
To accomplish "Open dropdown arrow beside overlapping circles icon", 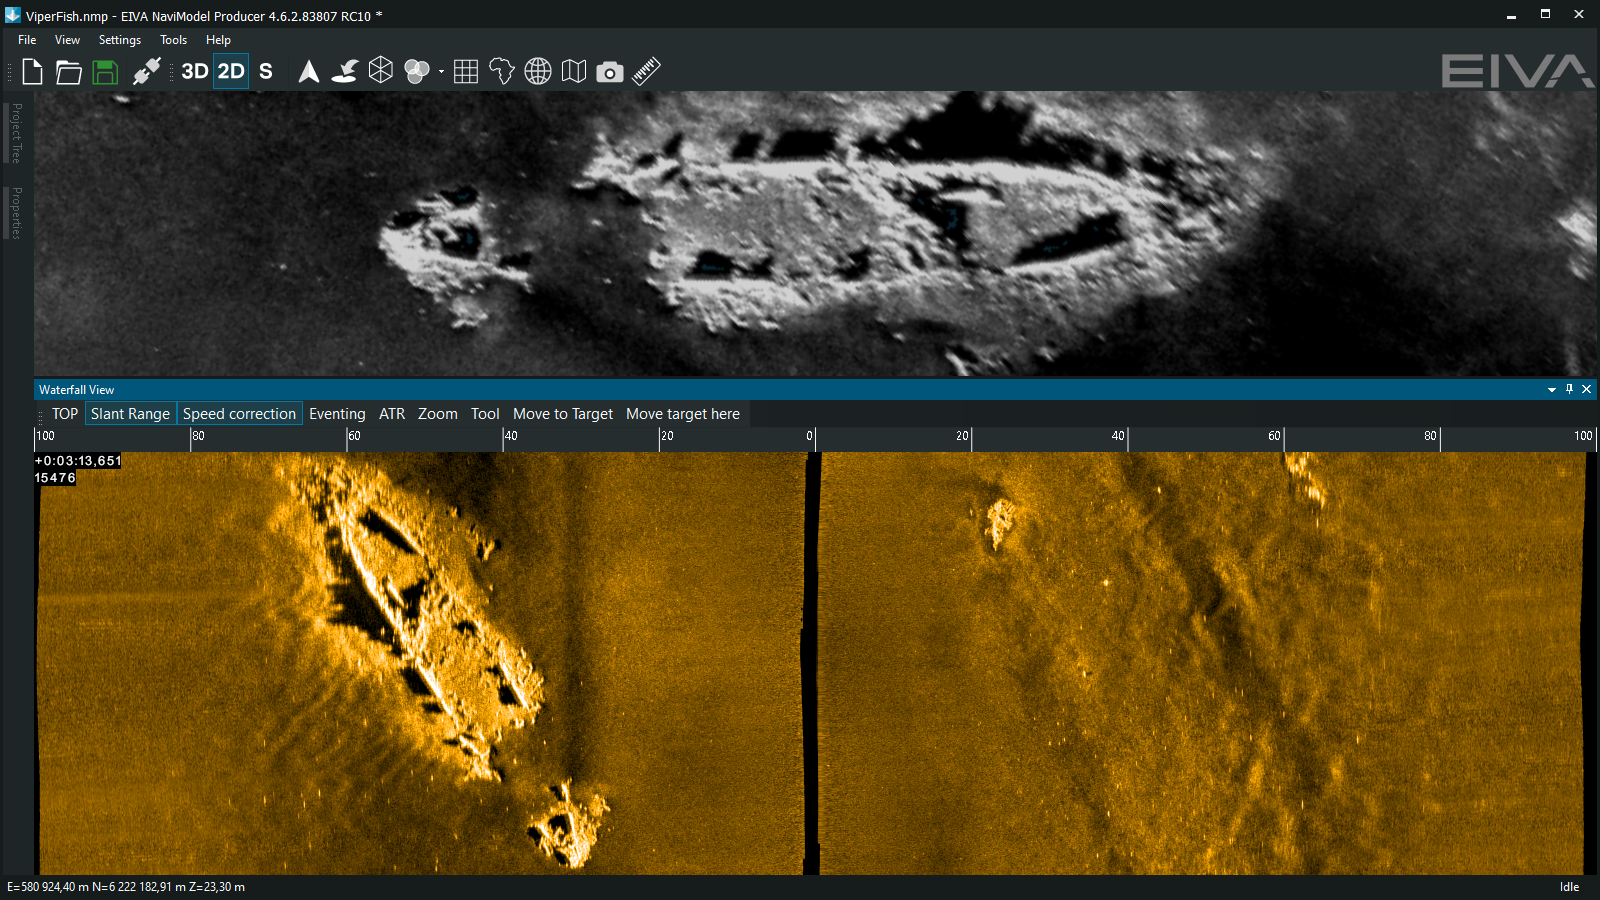I will pyautogui.click(x=441, y=72).
